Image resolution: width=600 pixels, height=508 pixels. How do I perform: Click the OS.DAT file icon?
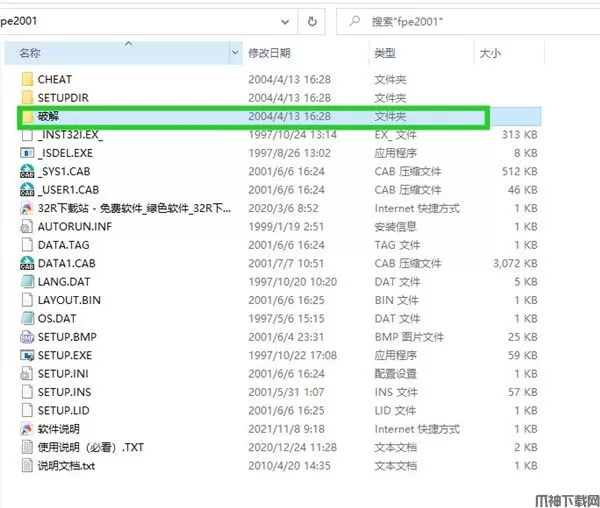tap(27, 318)
